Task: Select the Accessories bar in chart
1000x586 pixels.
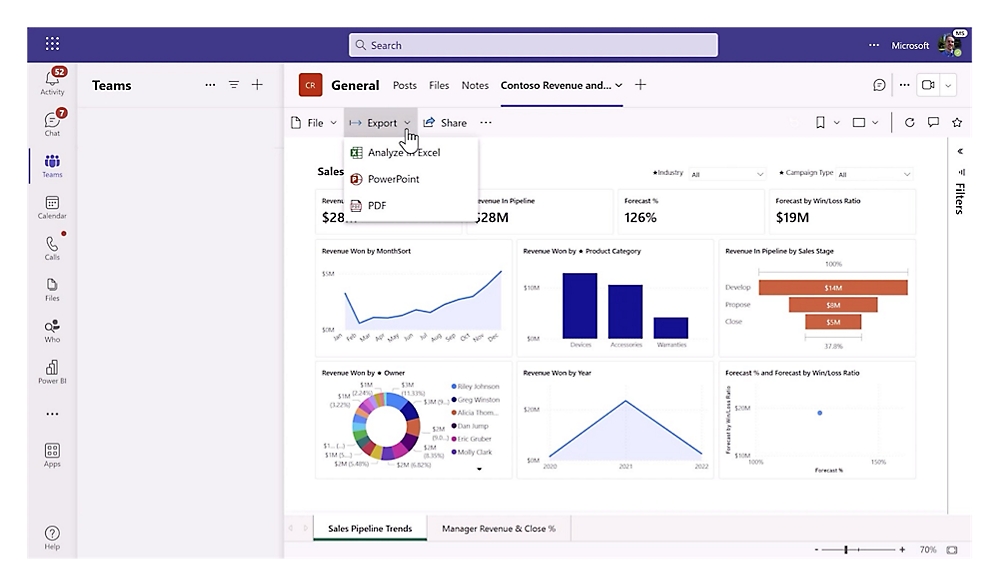Action: [626, 311]
